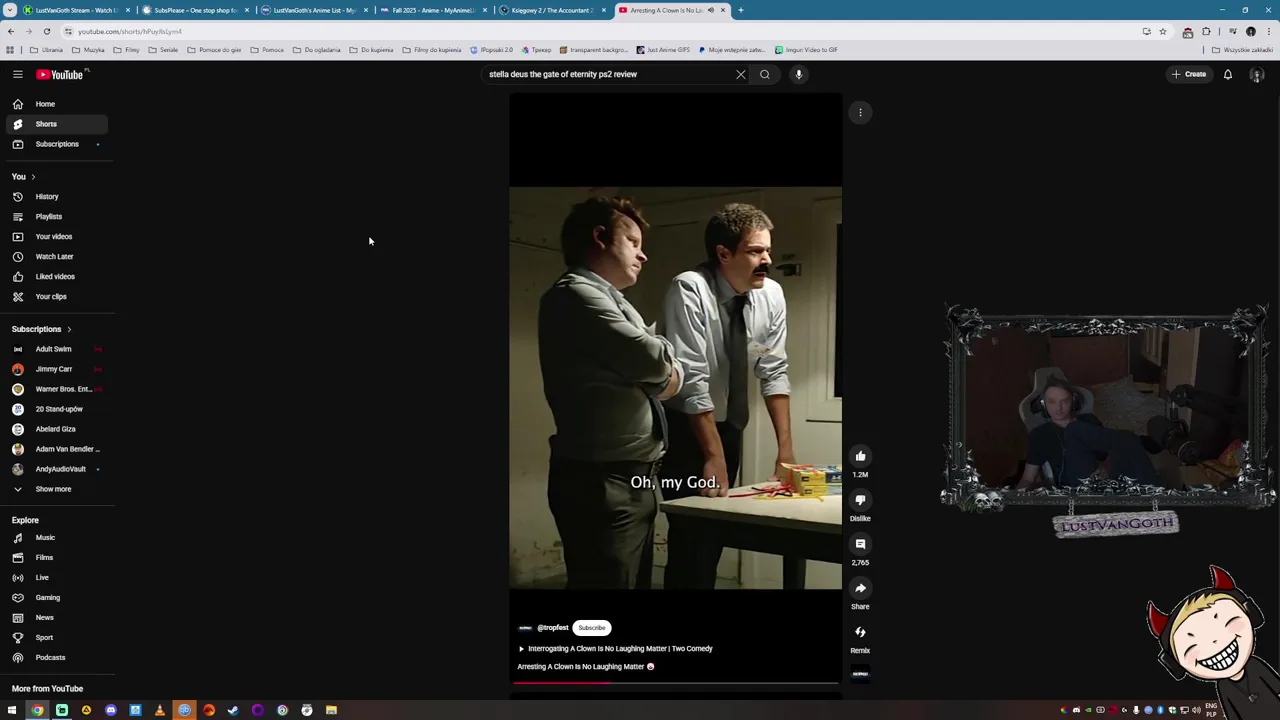Open Music in Explore

(56, 537)
